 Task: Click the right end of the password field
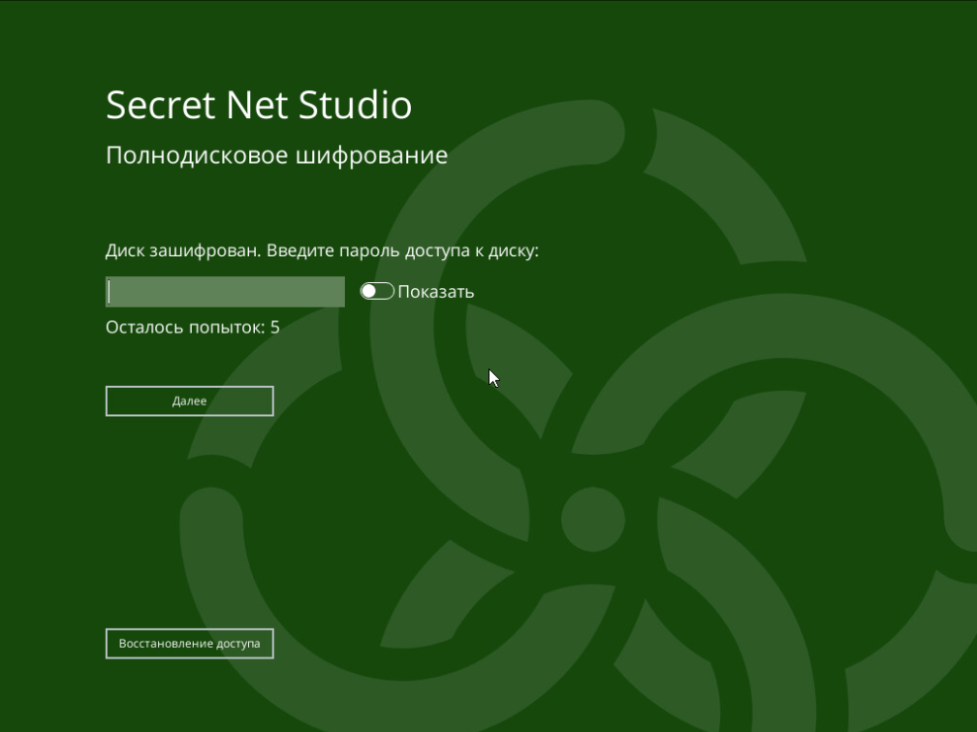(x=338, y=292)
